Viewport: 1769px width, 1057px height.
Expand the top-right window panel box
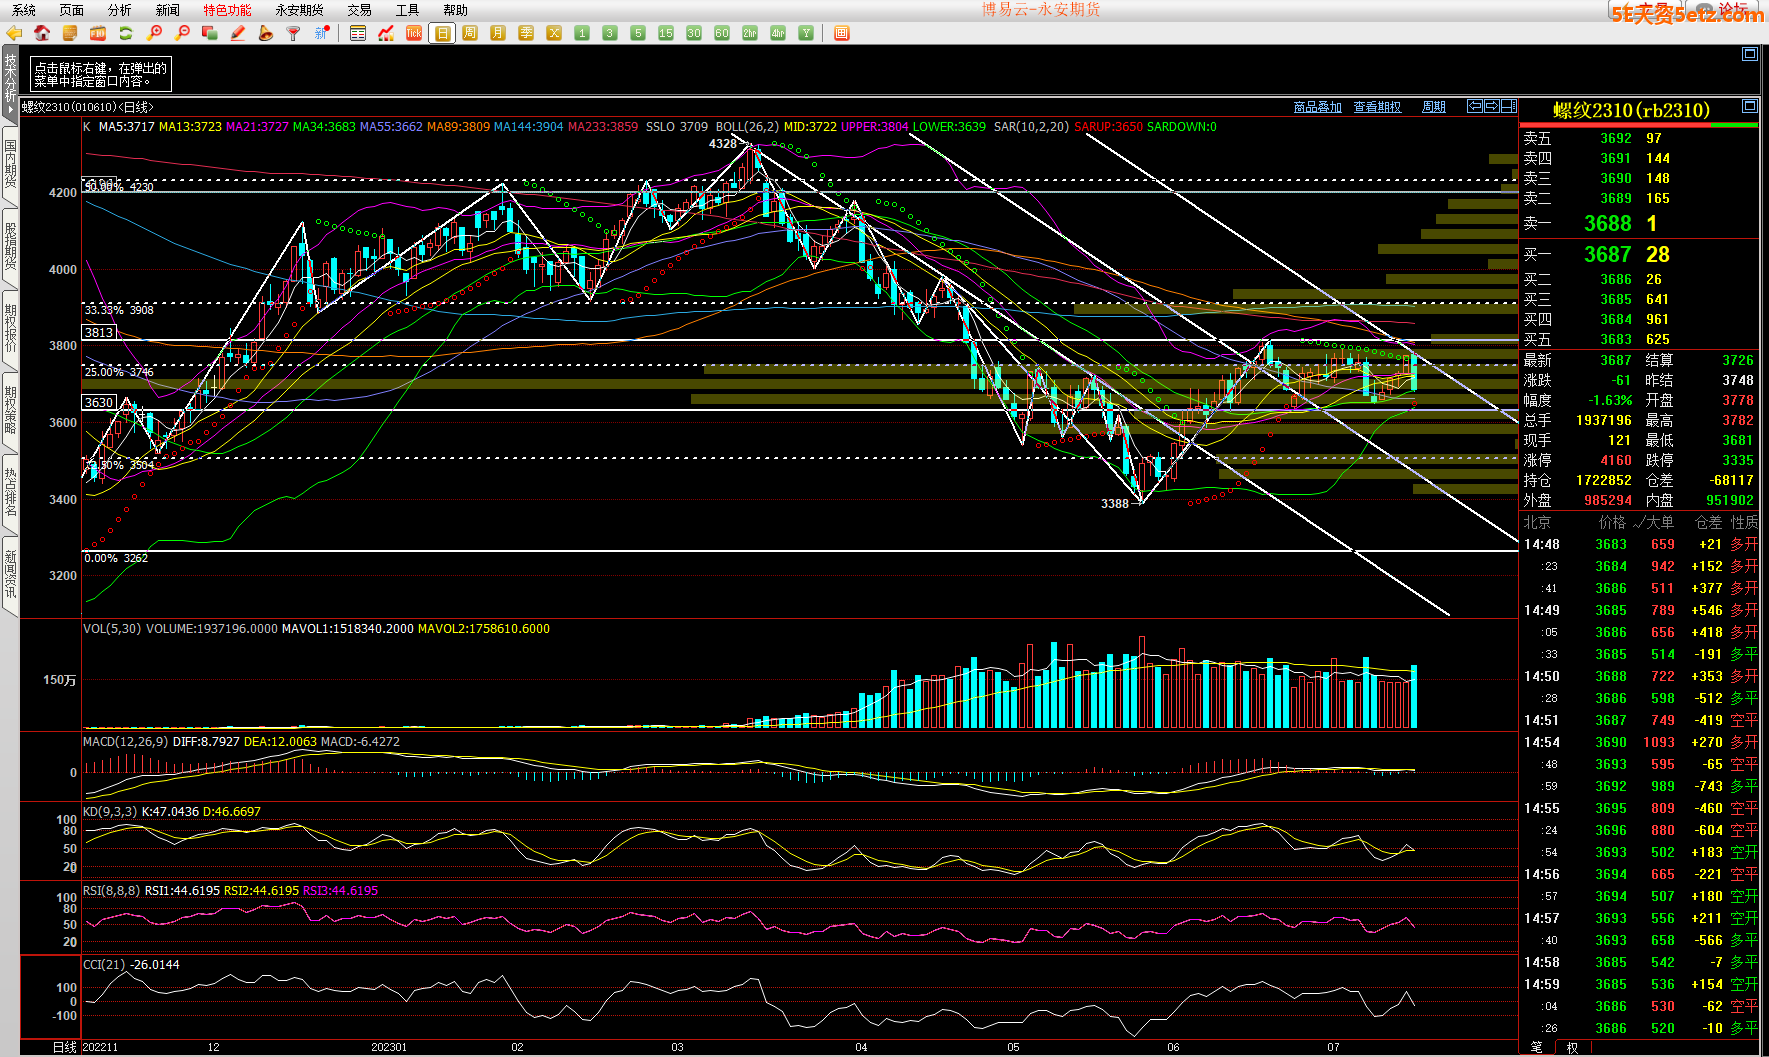point(1749,54)
